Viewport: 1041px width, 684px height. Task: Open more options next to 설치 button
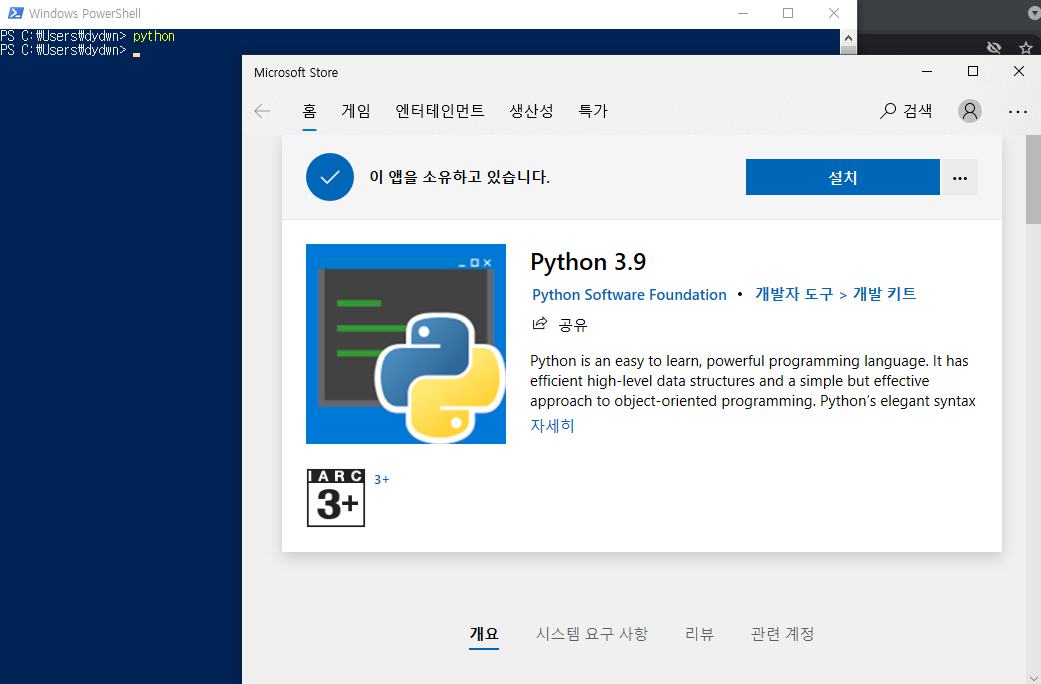pyautogui.click(x=959, y=177)
